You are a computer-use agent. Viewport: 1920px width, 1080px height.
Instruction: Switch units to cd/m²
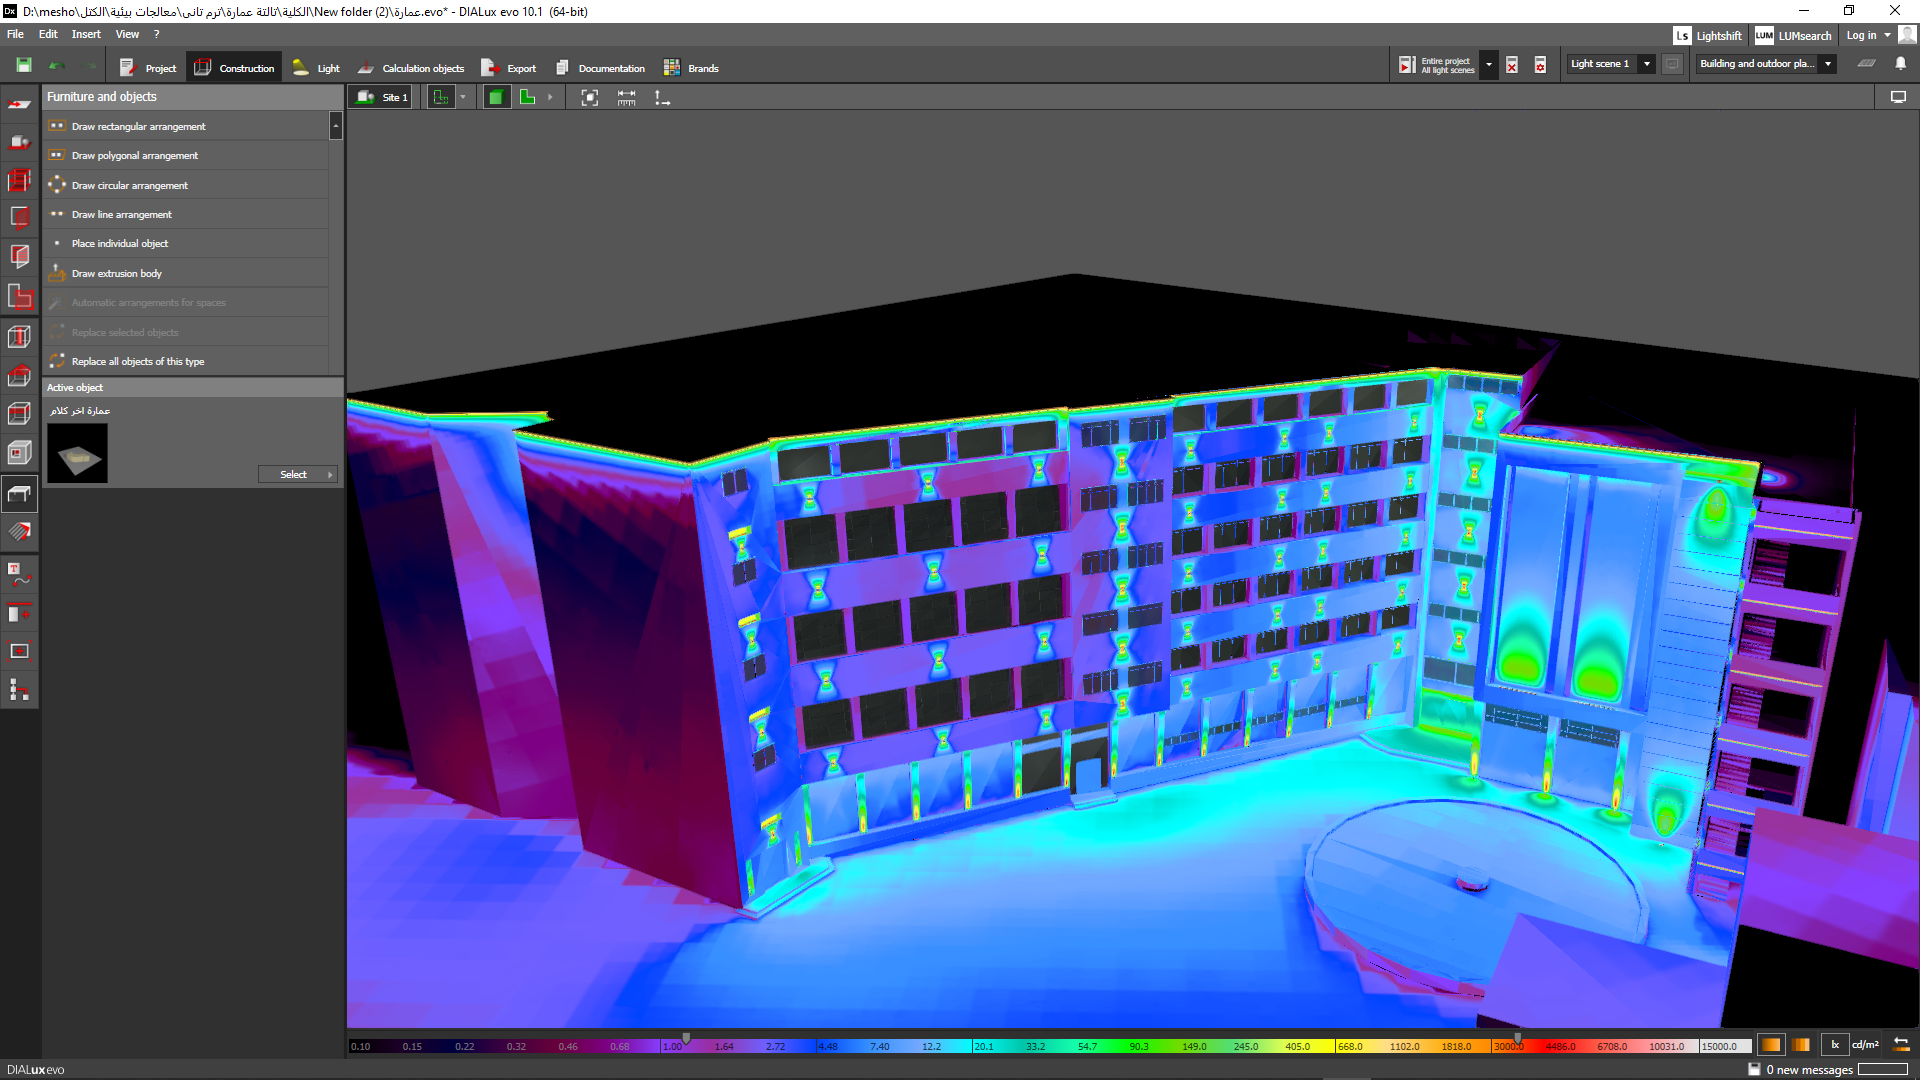pyautogui.click(x=1865, y=1045)
